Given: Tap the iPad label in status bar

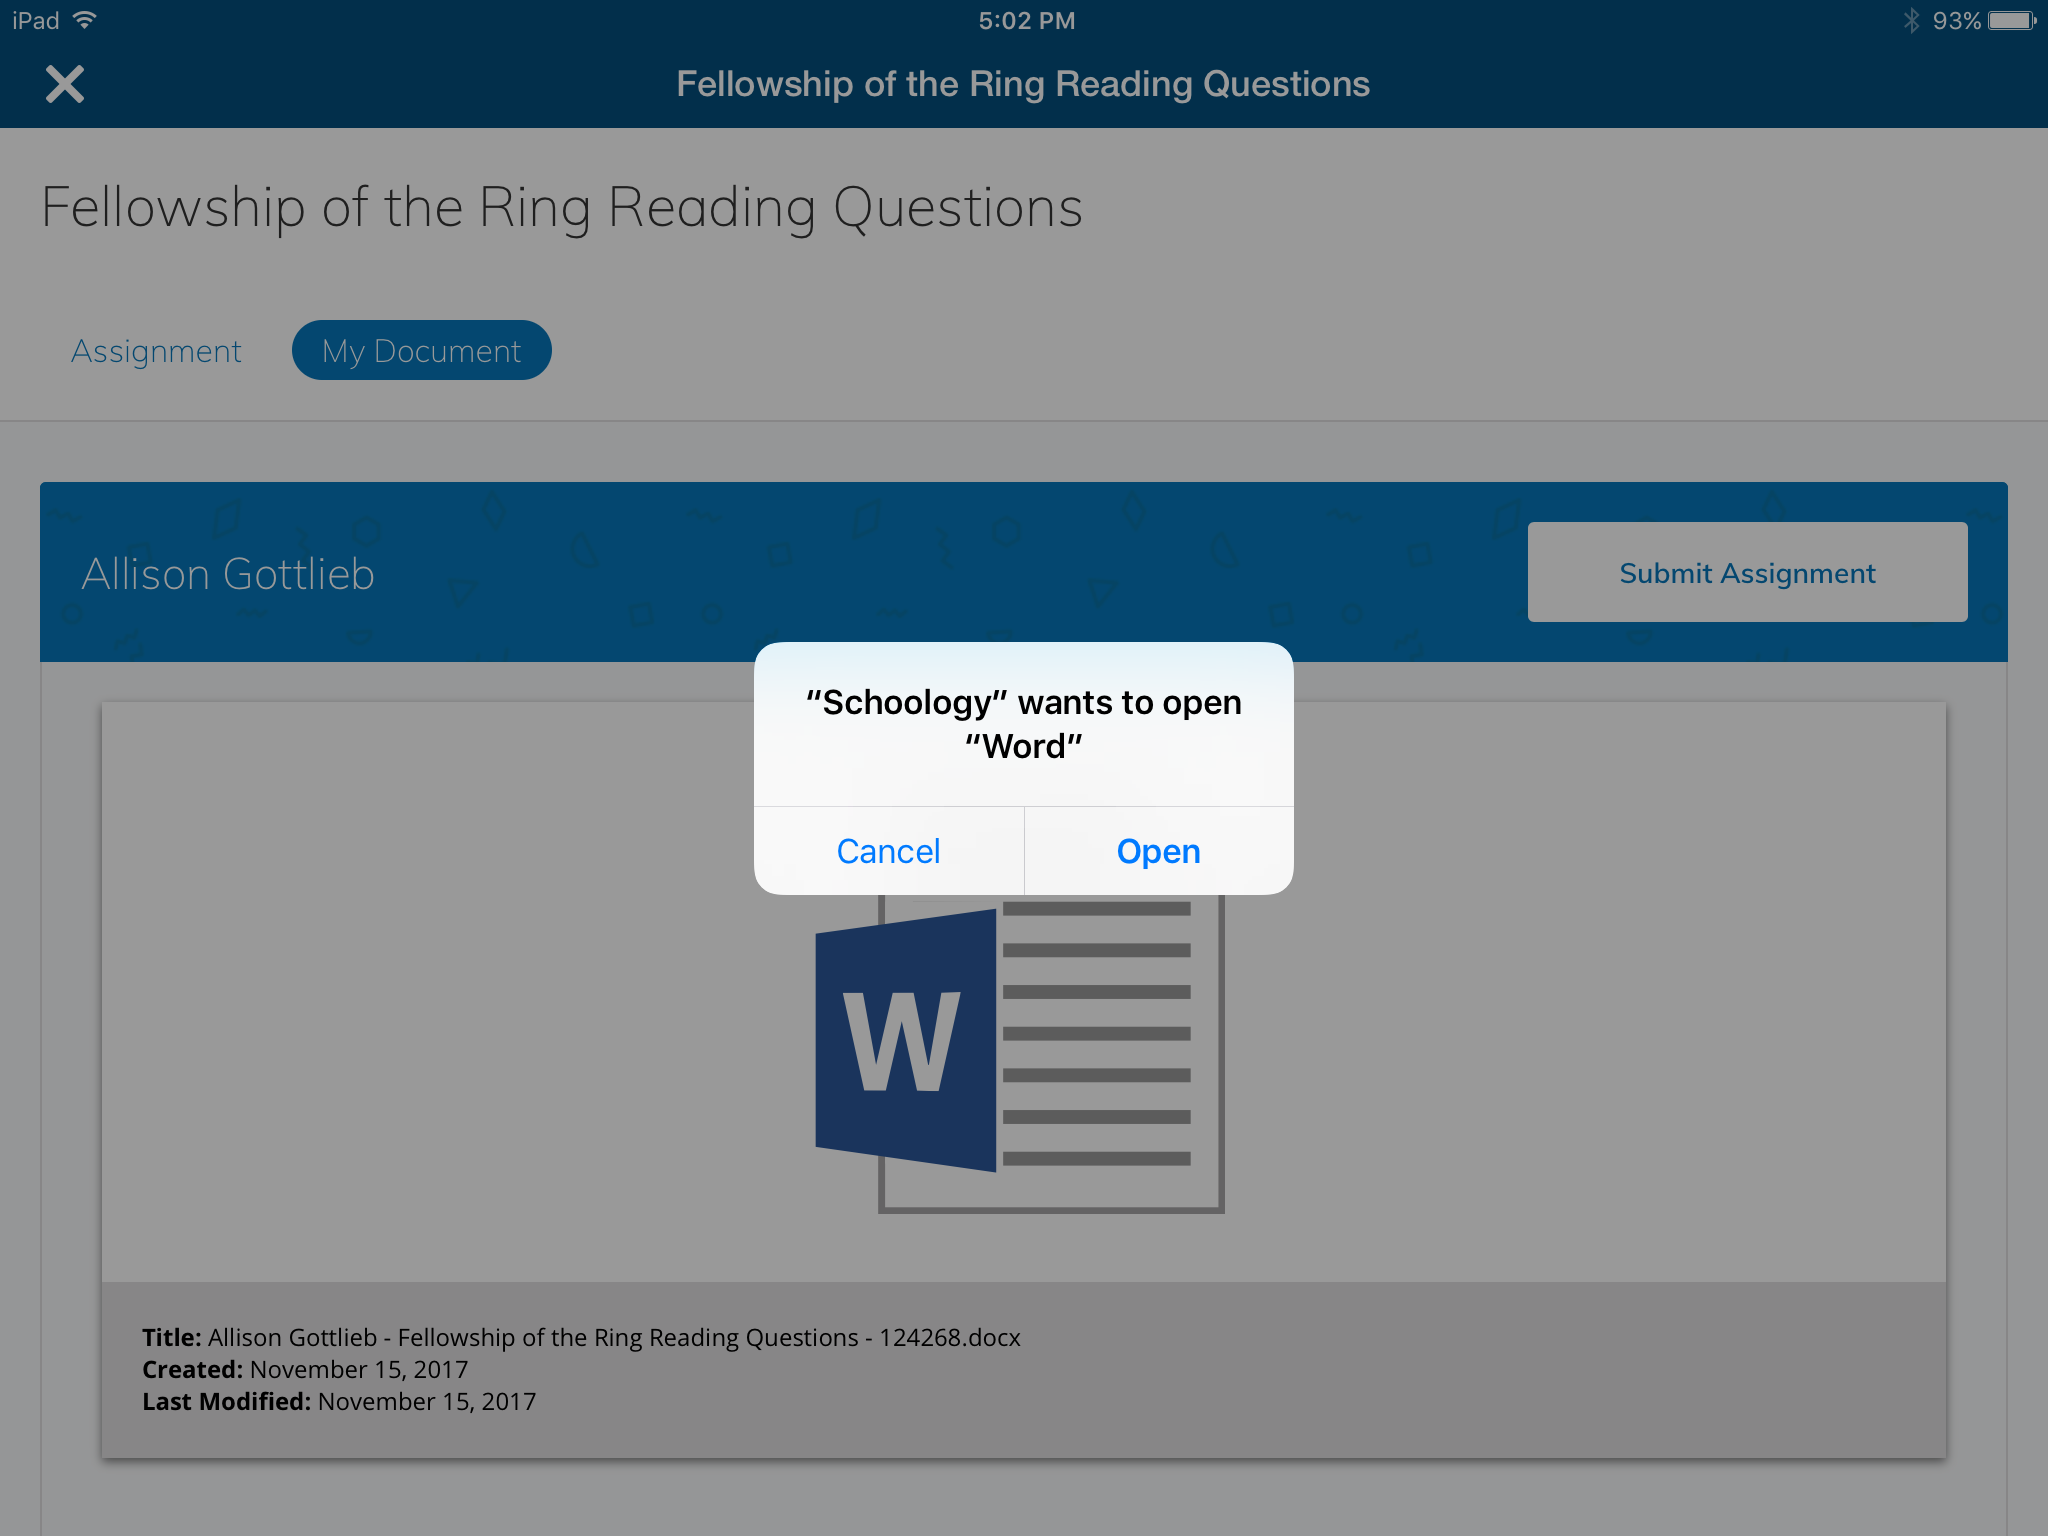Looking at the screenshot, I should [x=36, y=20].
